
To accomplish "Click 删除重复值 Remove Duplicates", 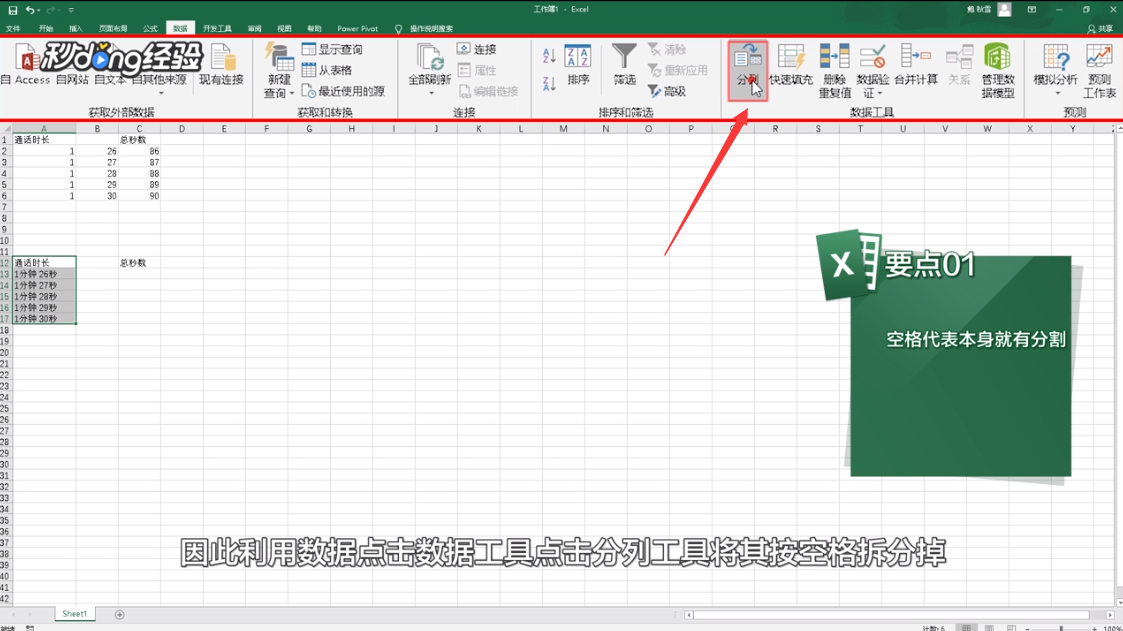I will point(834,71).
